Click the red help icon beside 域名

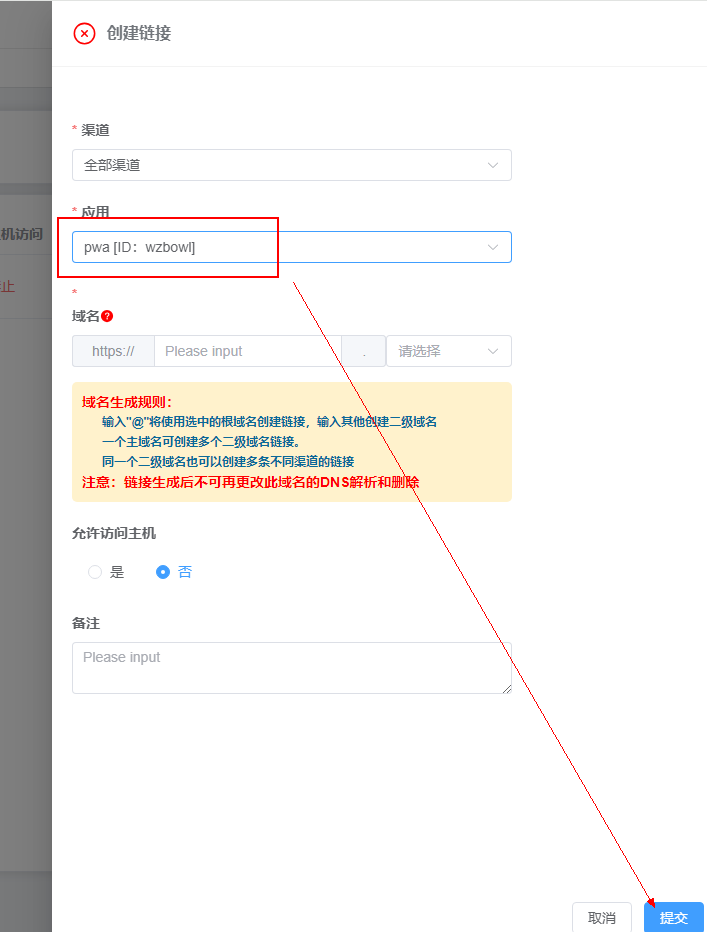[107, 316]
